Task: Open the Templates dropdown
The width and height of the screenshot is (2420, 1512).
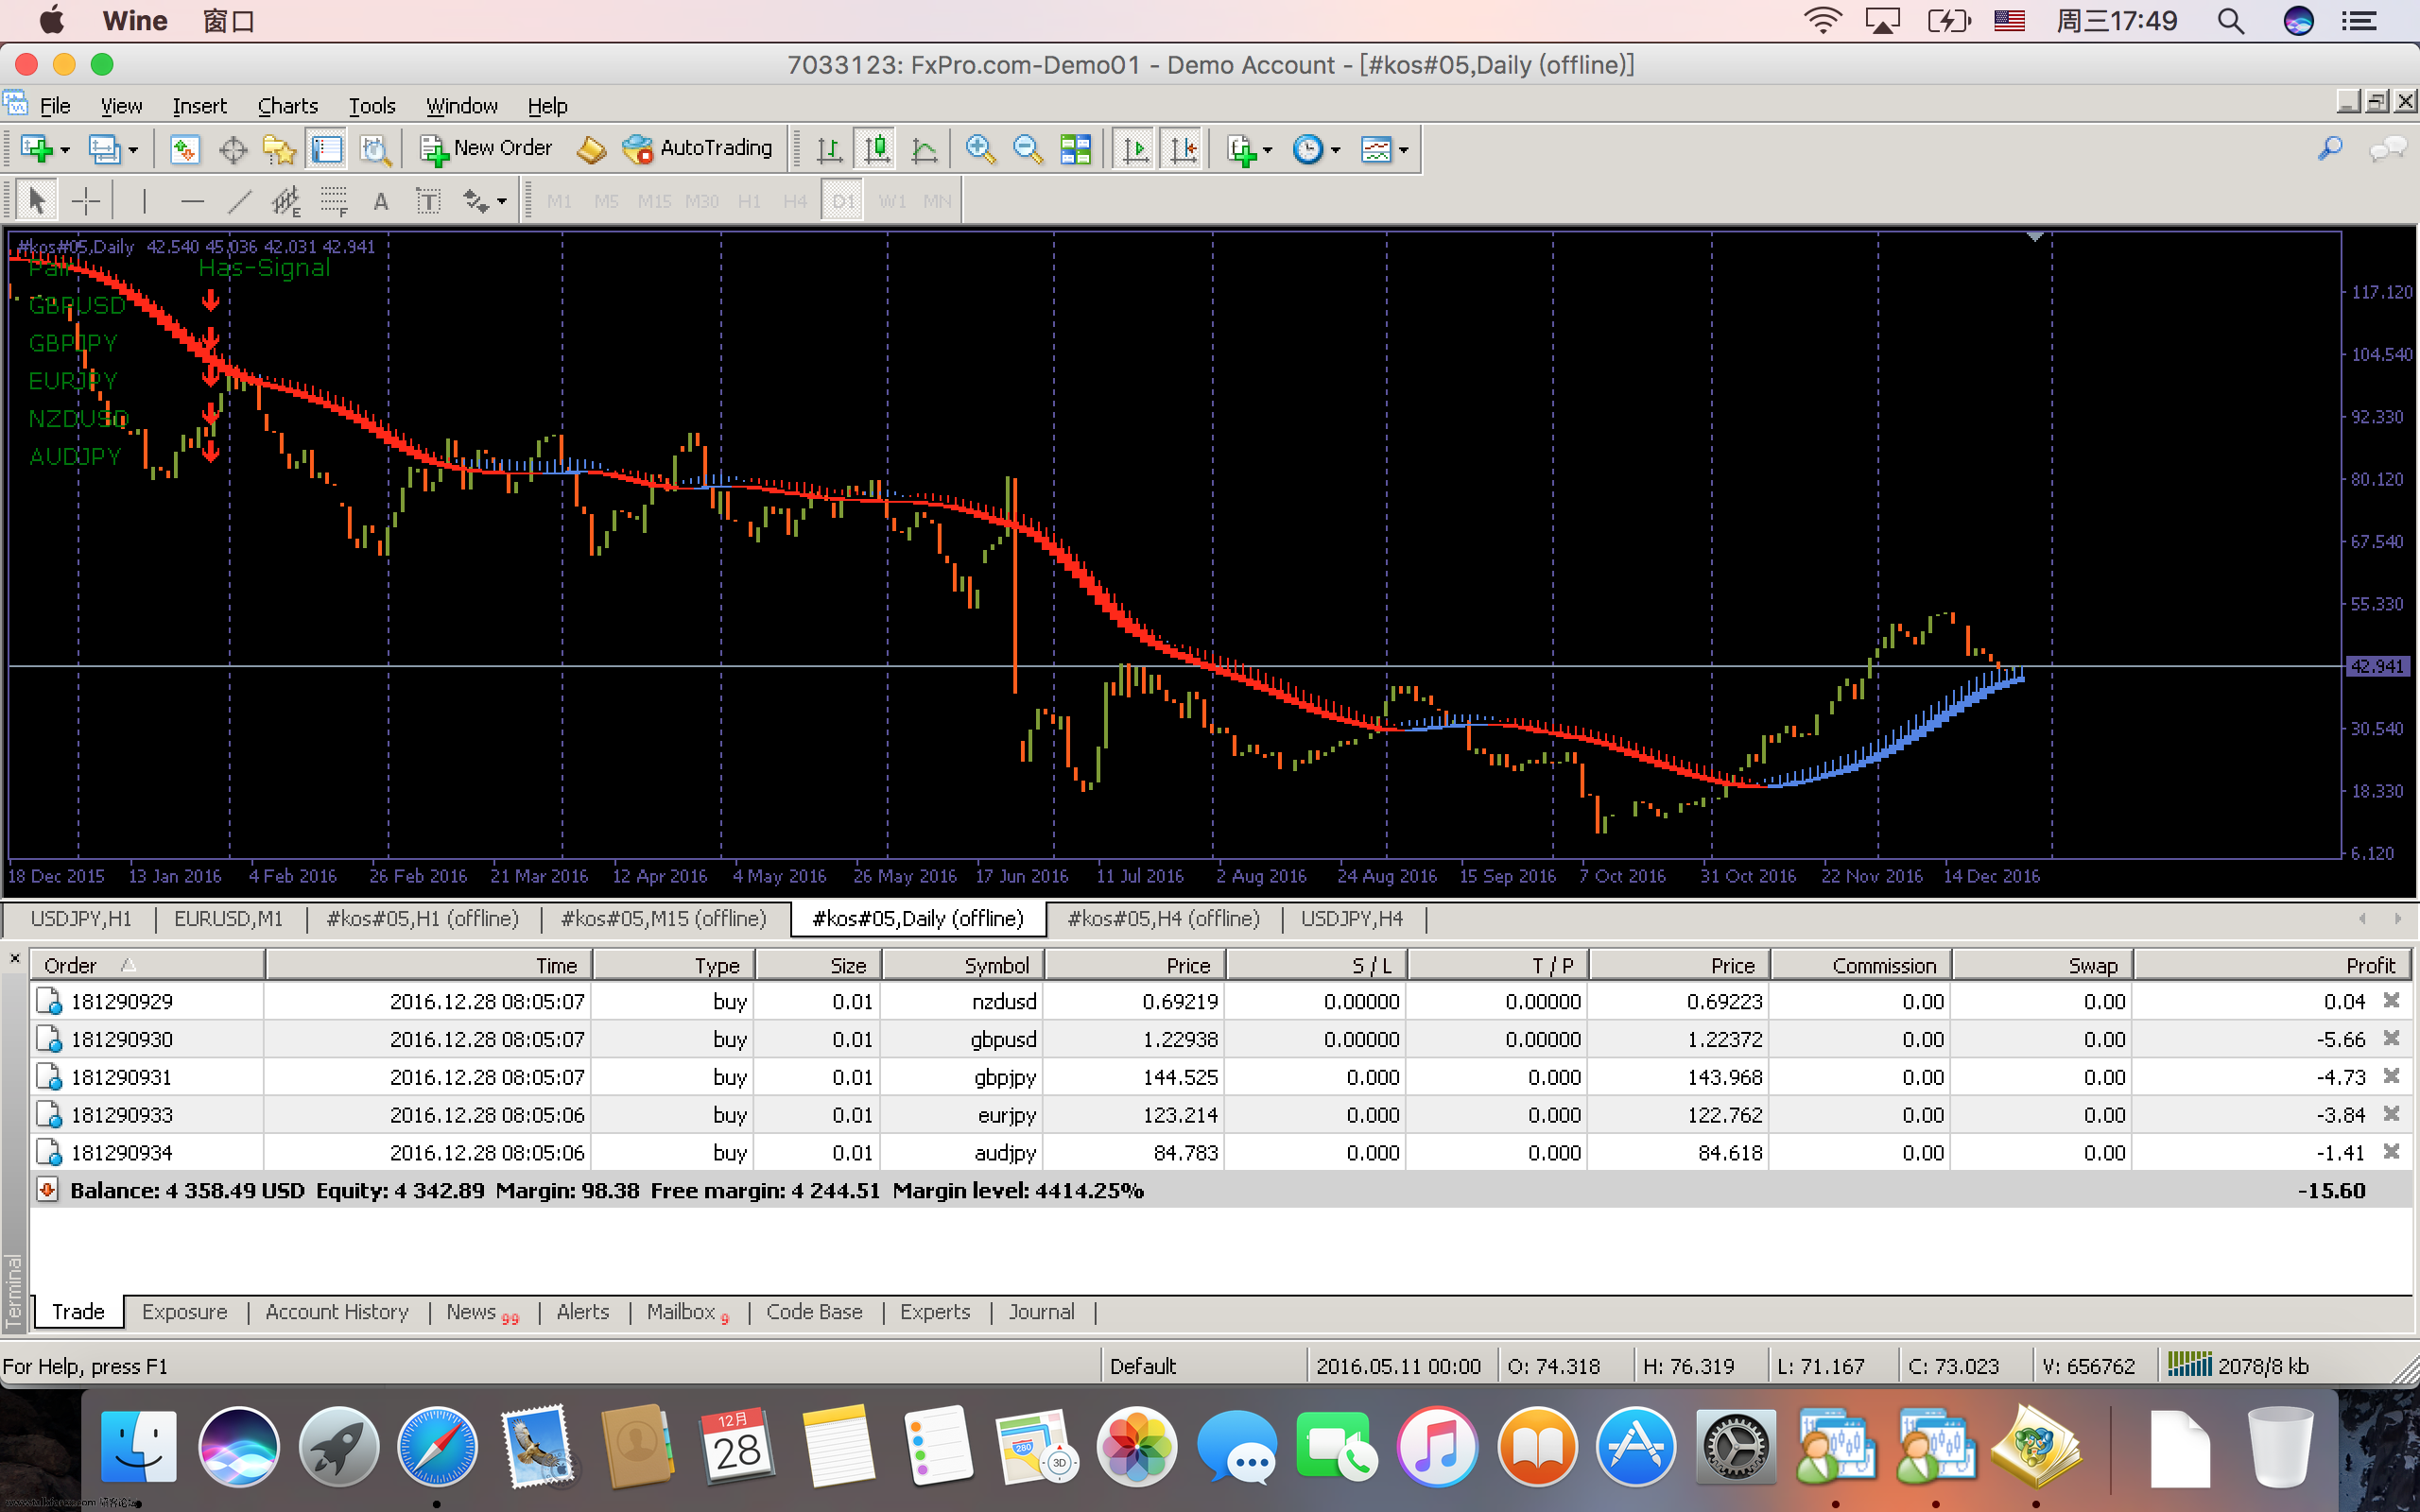Action: click(x=1384, y=149)
